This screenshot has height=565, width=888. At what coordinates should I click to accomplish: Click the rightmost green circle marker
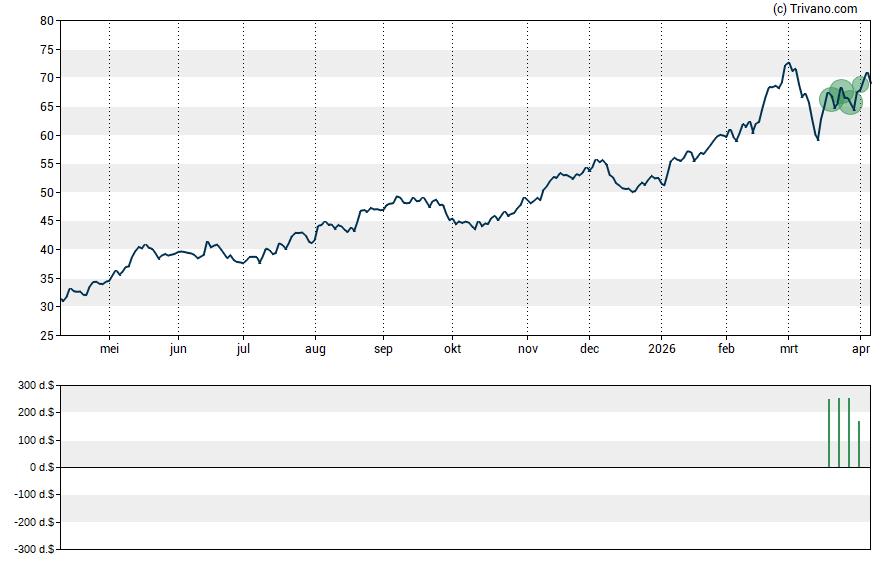click(861, 85)
